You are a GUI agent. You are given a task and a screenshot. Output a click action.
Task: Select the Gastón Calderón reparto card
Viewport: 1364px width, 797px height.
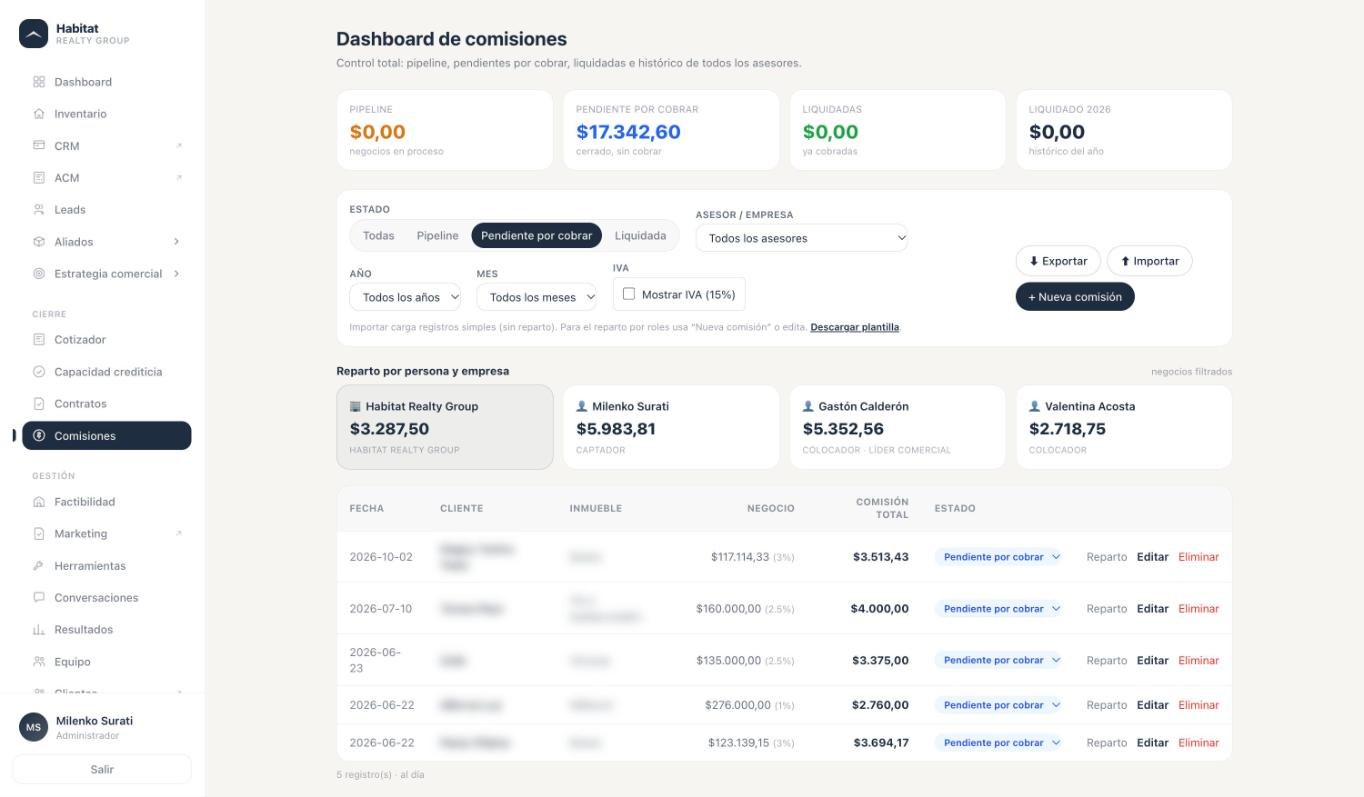coord(898,427)
